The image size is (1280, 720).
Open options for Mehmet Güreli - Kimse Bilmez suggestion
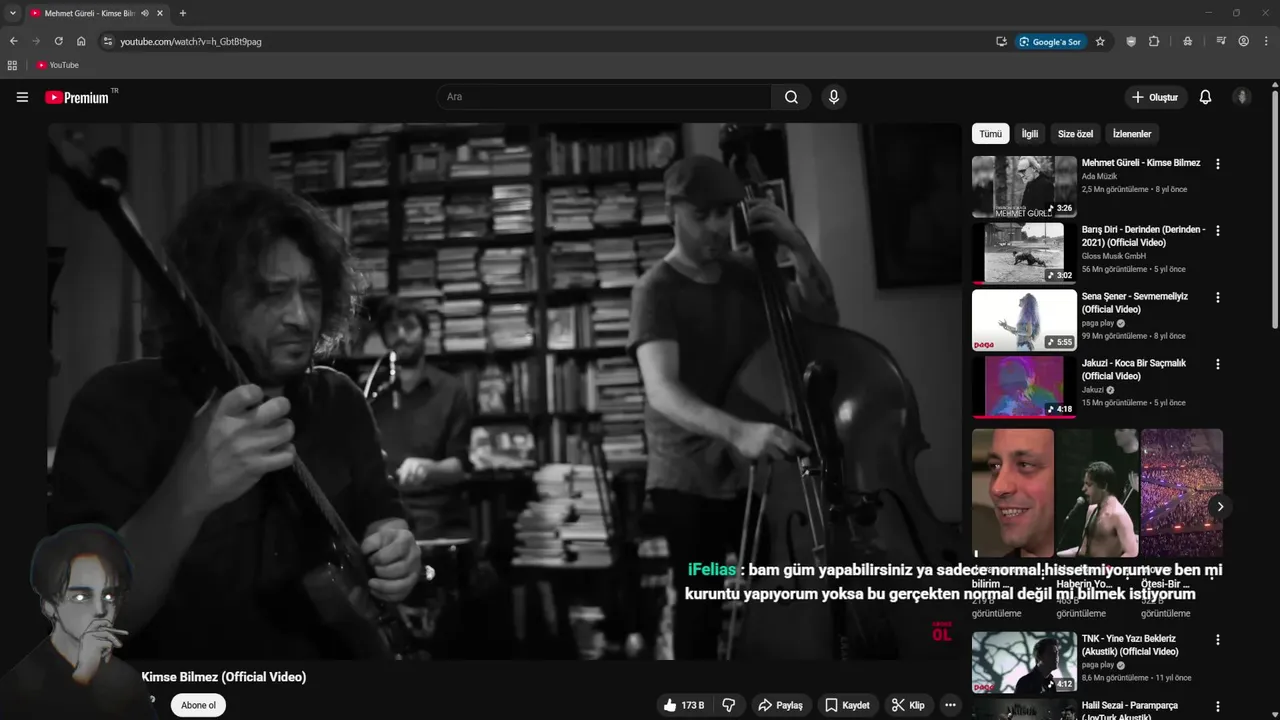point(1217,164)
